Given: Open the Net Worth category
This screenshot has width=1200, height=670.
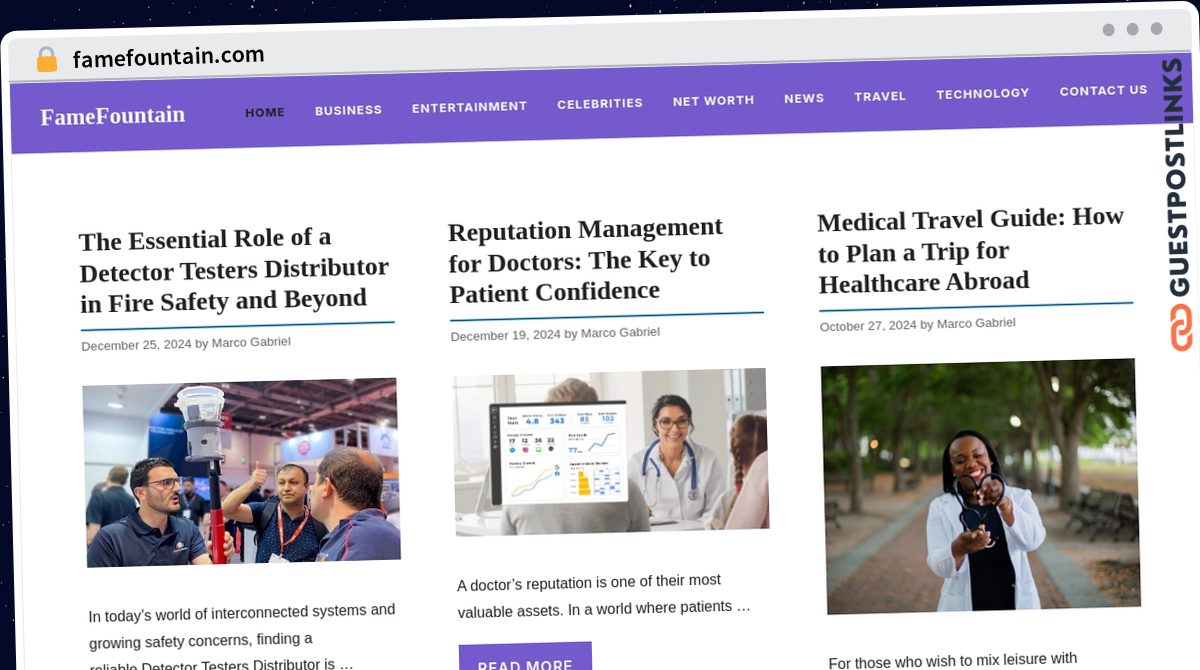Looking at the screenshot, I should [x=713, y=100].
